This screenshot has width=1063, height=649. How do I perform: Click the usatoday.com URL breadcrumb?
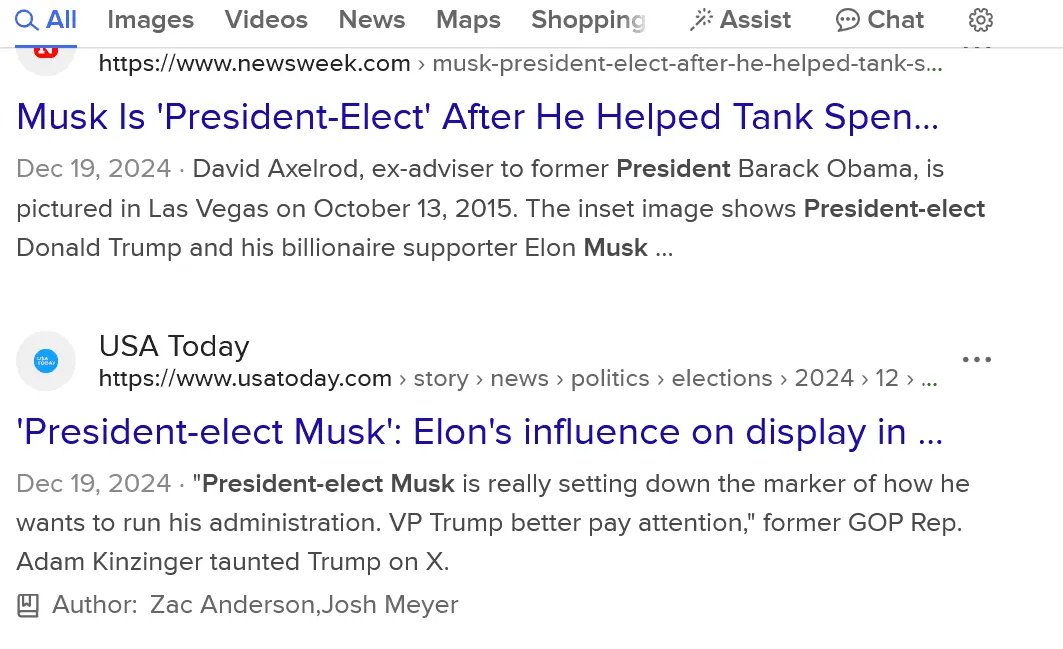click(246, 379)
